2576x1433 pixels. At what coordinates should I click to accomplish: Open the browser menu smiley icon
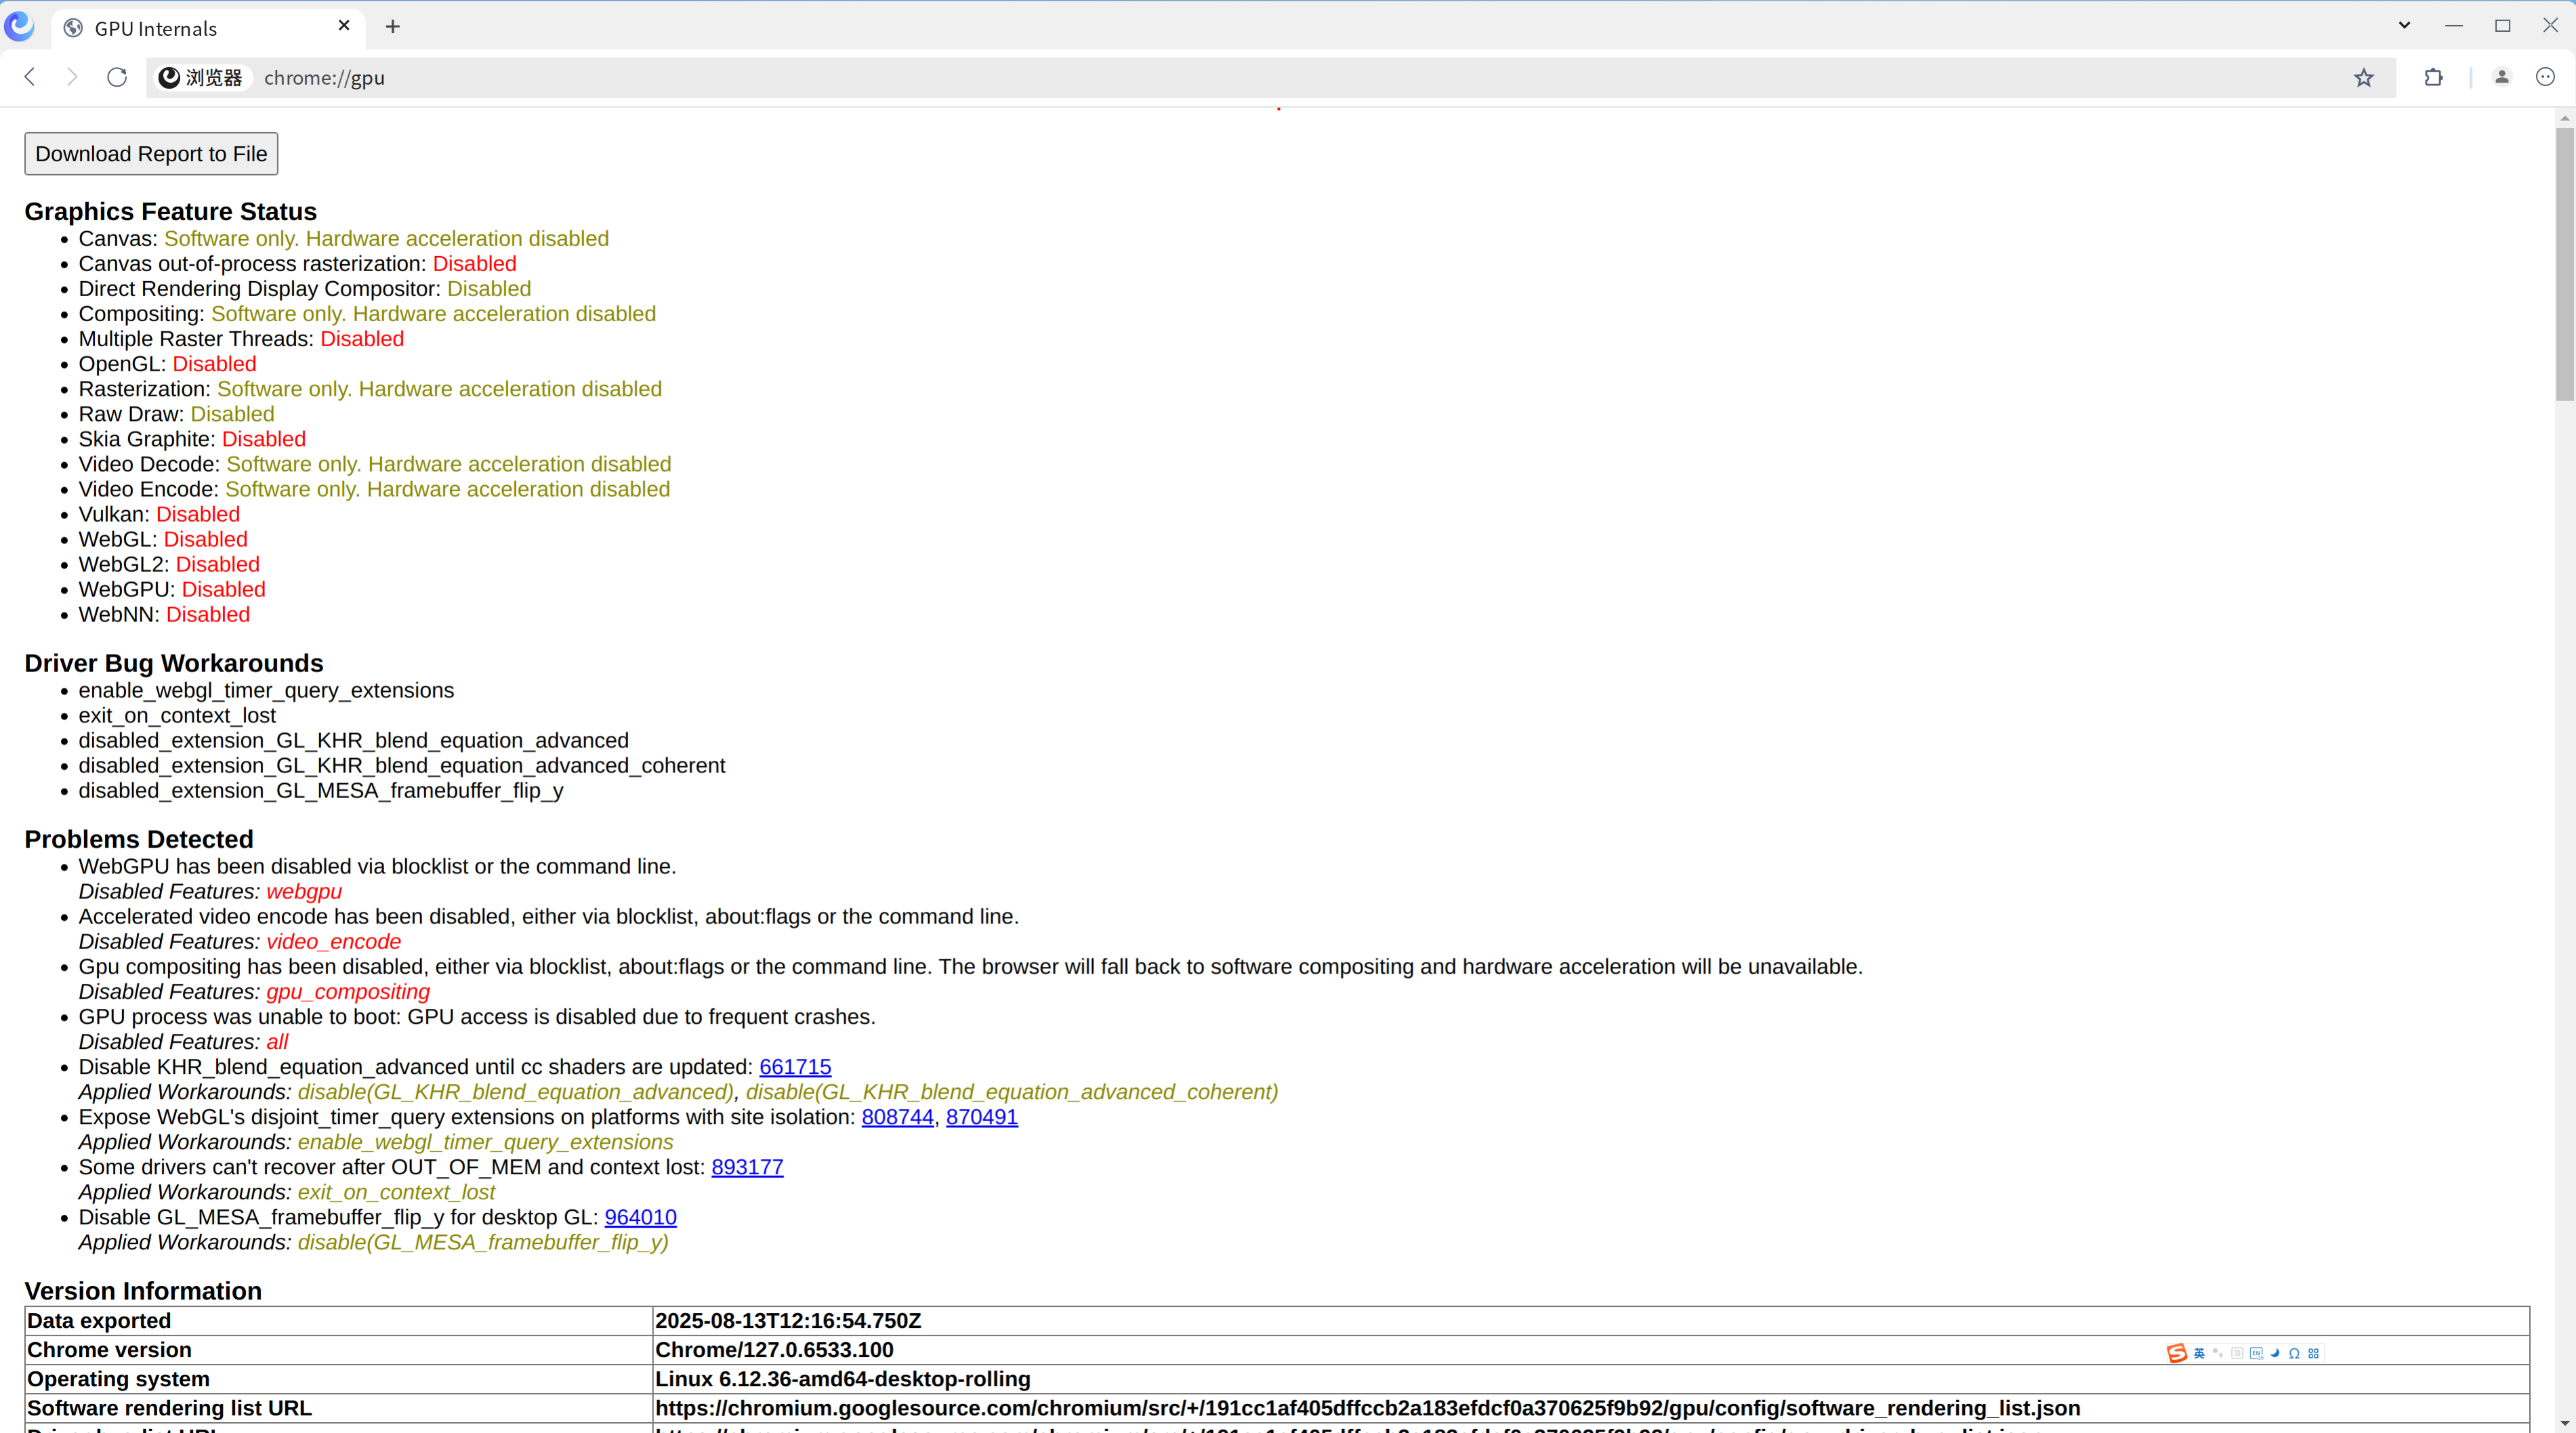[2546, 77]
